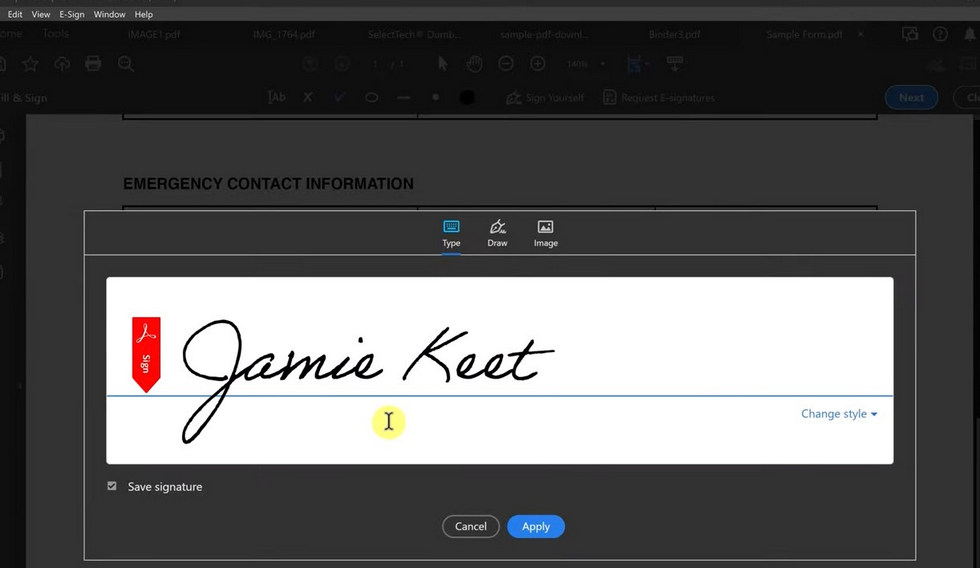Choose the Type signature option
This screenshot has height=568, width=980.
451,232
